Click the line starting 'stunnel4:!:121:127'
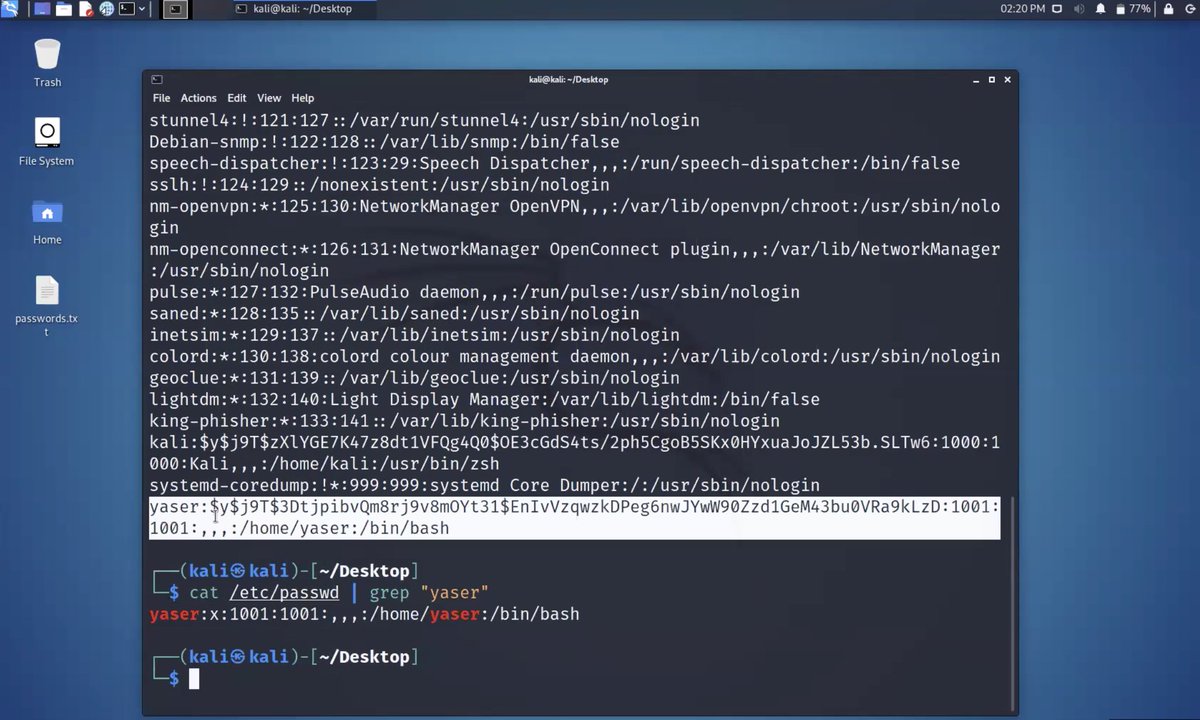This screenshot has width=1200, height=720. 424,120
